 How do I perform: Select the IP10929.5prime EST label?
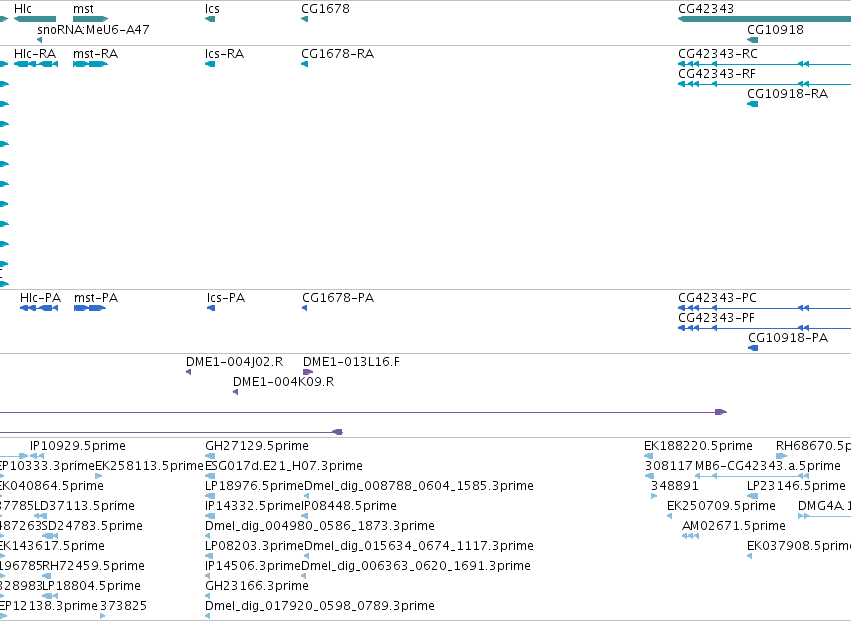(78, 446)
